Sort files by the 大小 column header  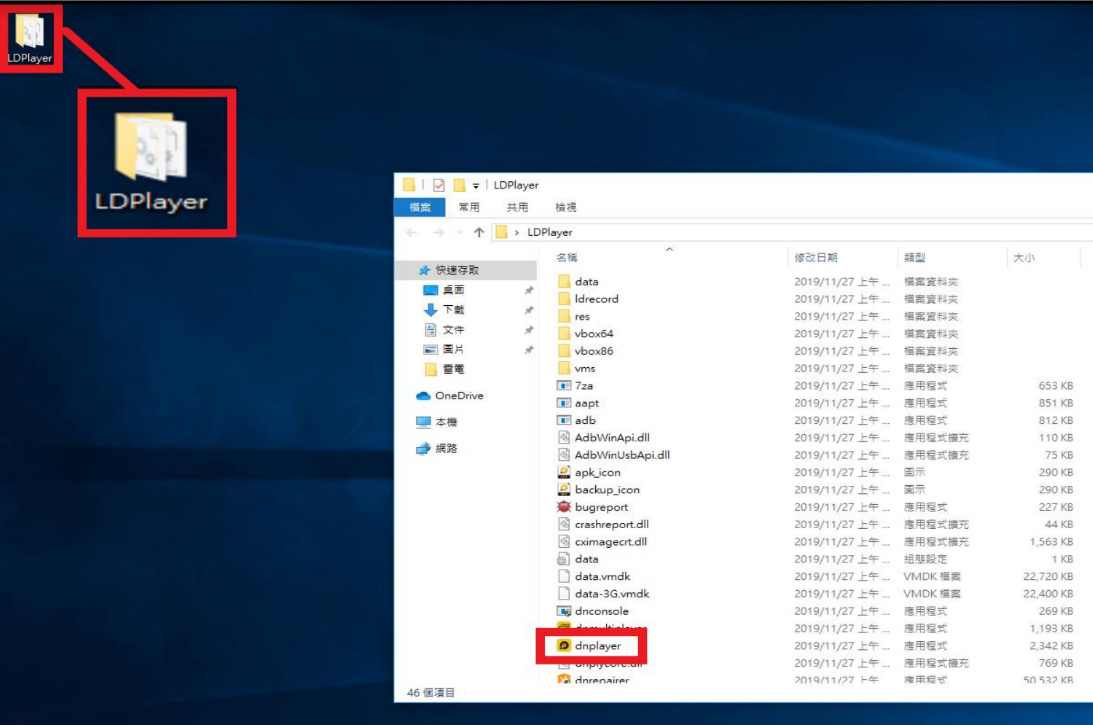pyautogui.click(x=1024, y=258)
